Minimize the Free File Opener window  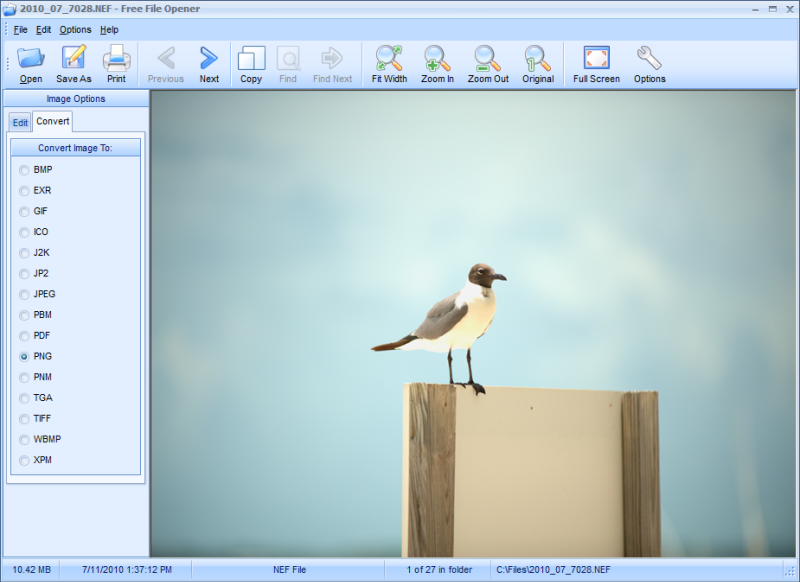[755, 9]
